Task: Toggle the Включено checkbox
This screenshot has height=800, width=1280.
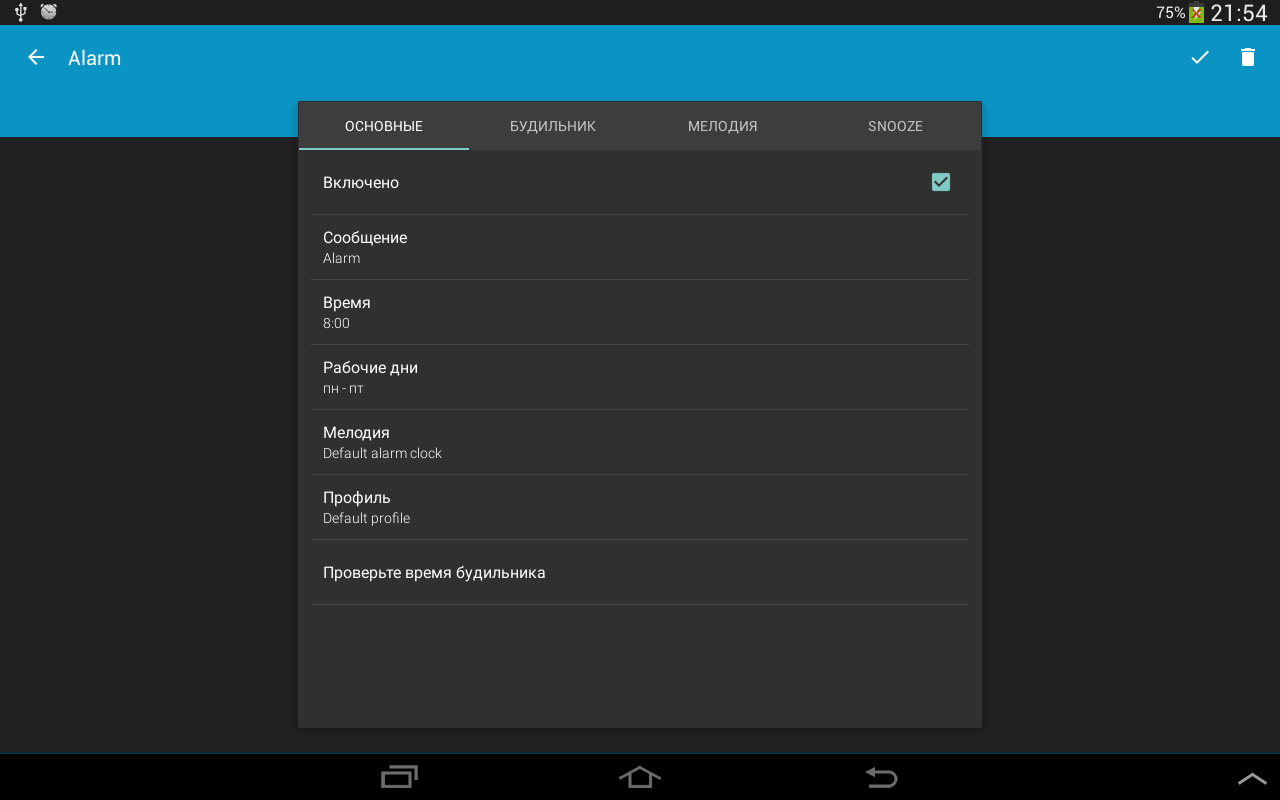Action: coord(940,182)
